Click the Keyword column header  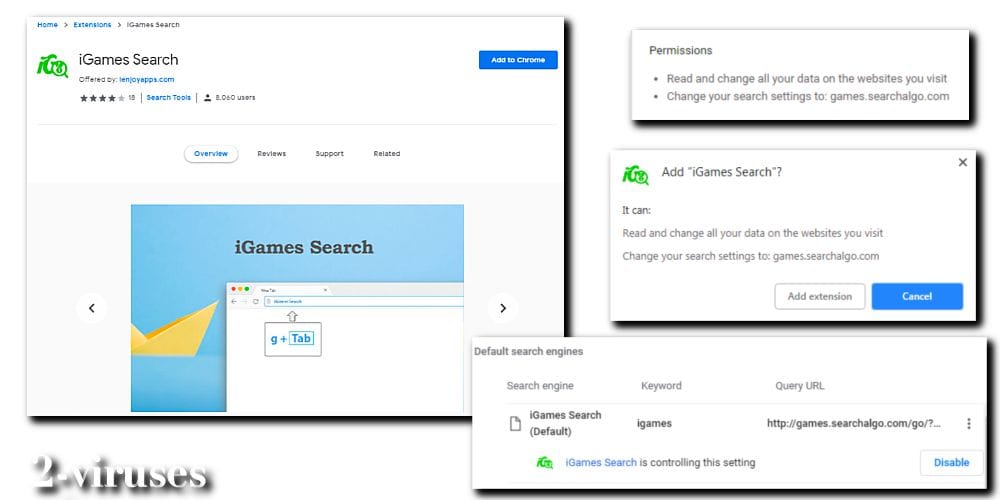coord(661,386)
